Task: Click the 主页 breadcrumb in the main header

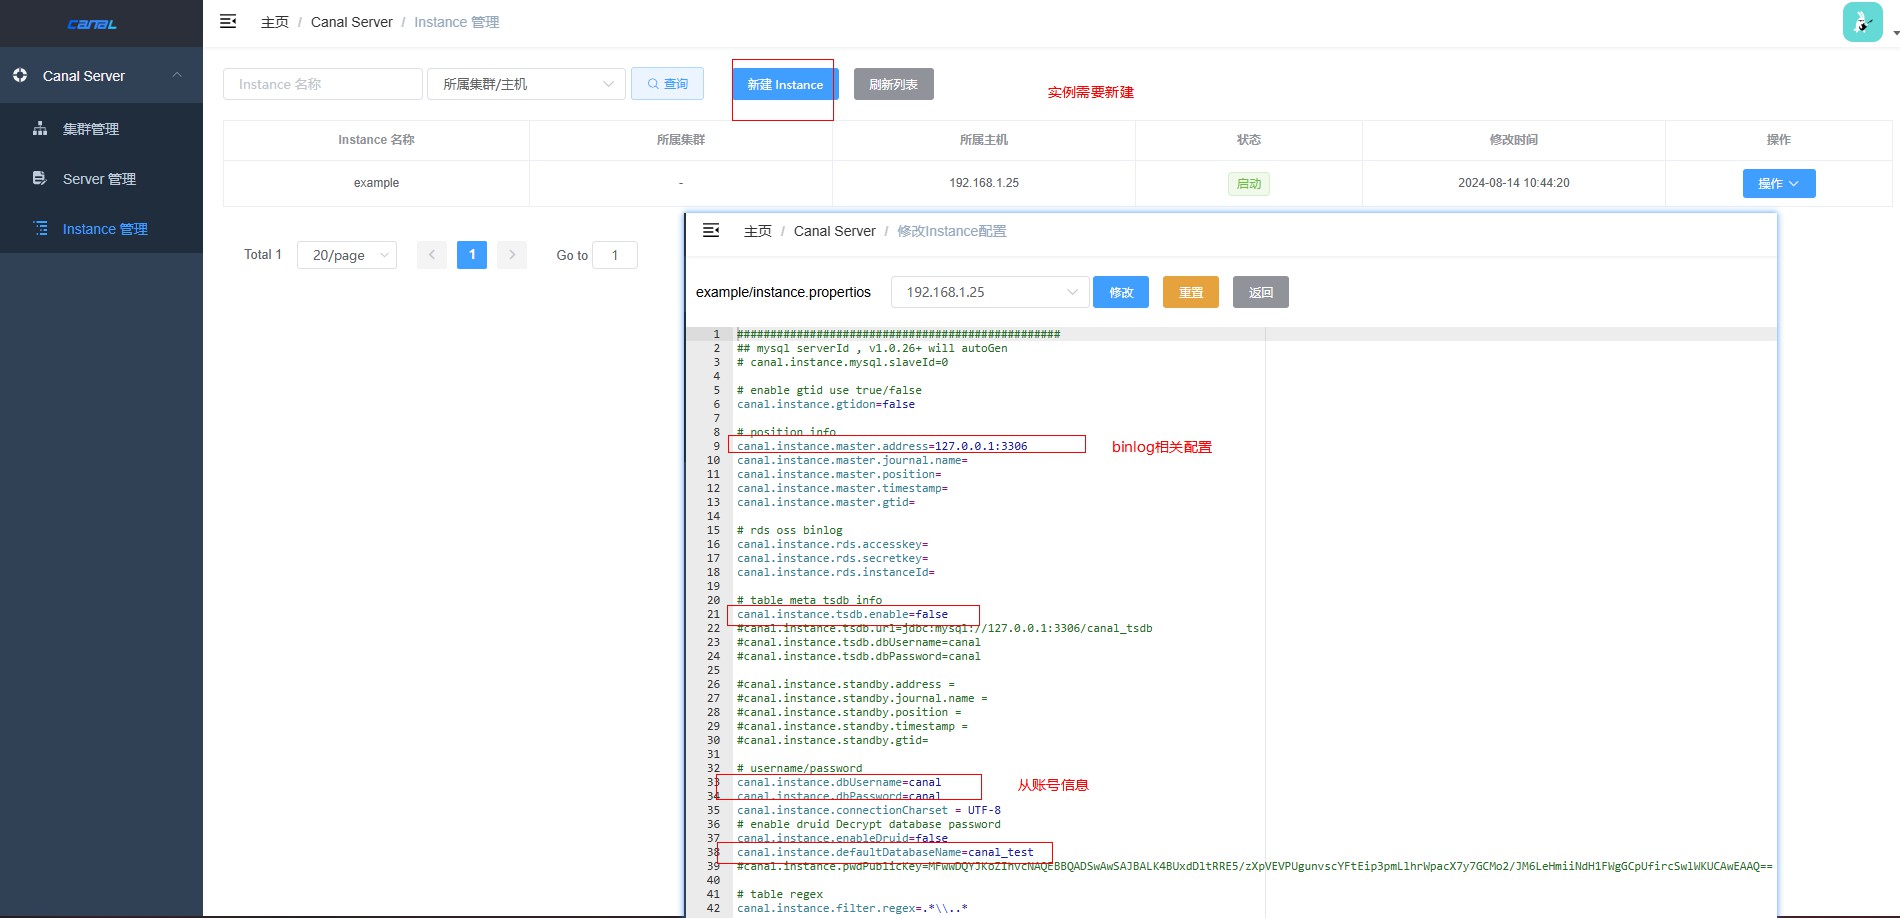Action: pyautogui.click(x=275, y=22)
